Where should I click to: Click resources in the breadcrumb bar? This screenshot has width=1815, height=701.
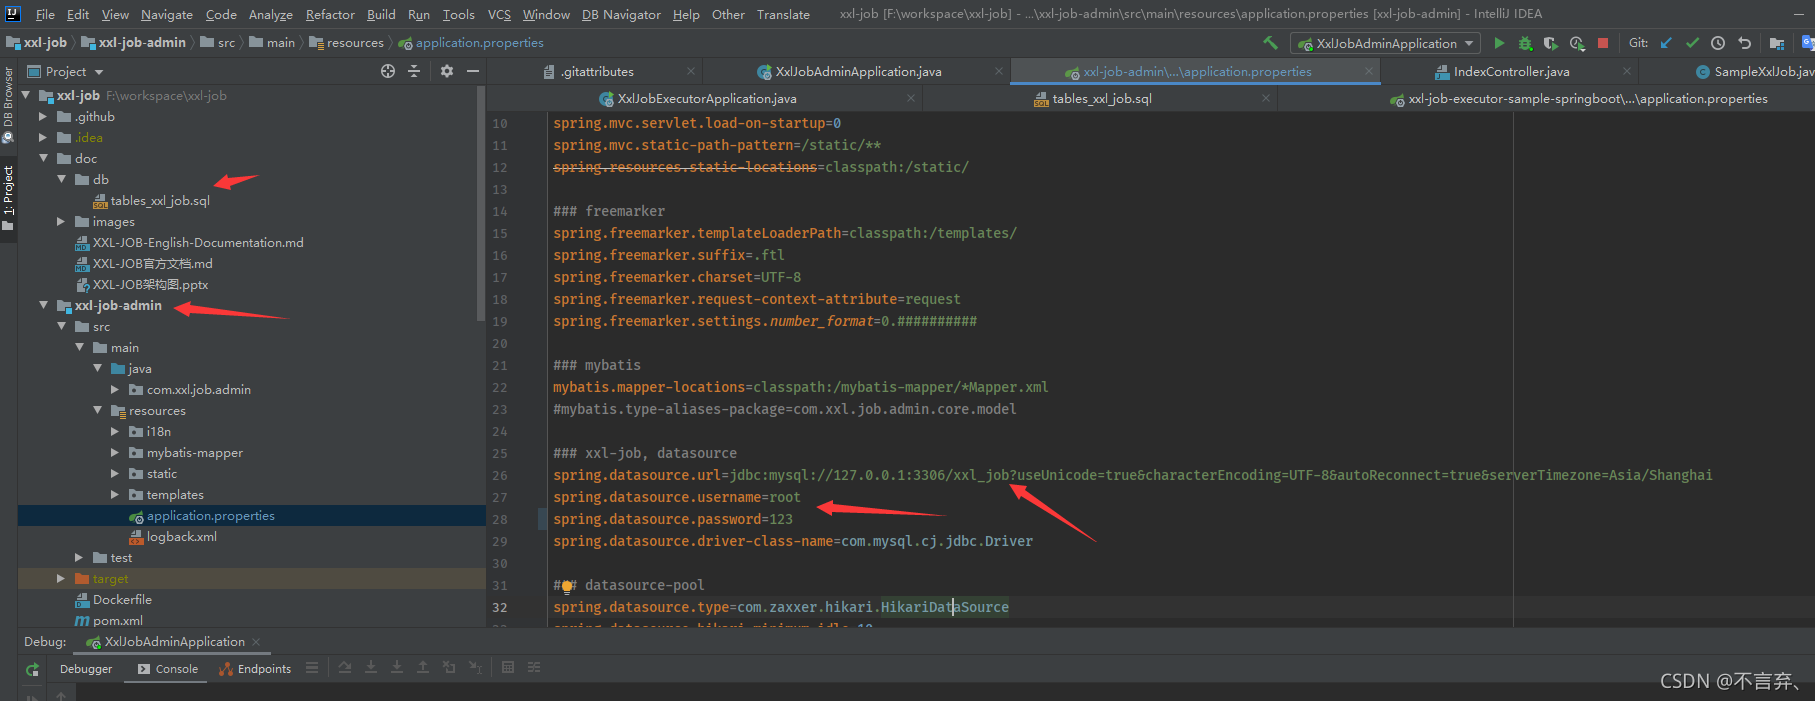346,42
